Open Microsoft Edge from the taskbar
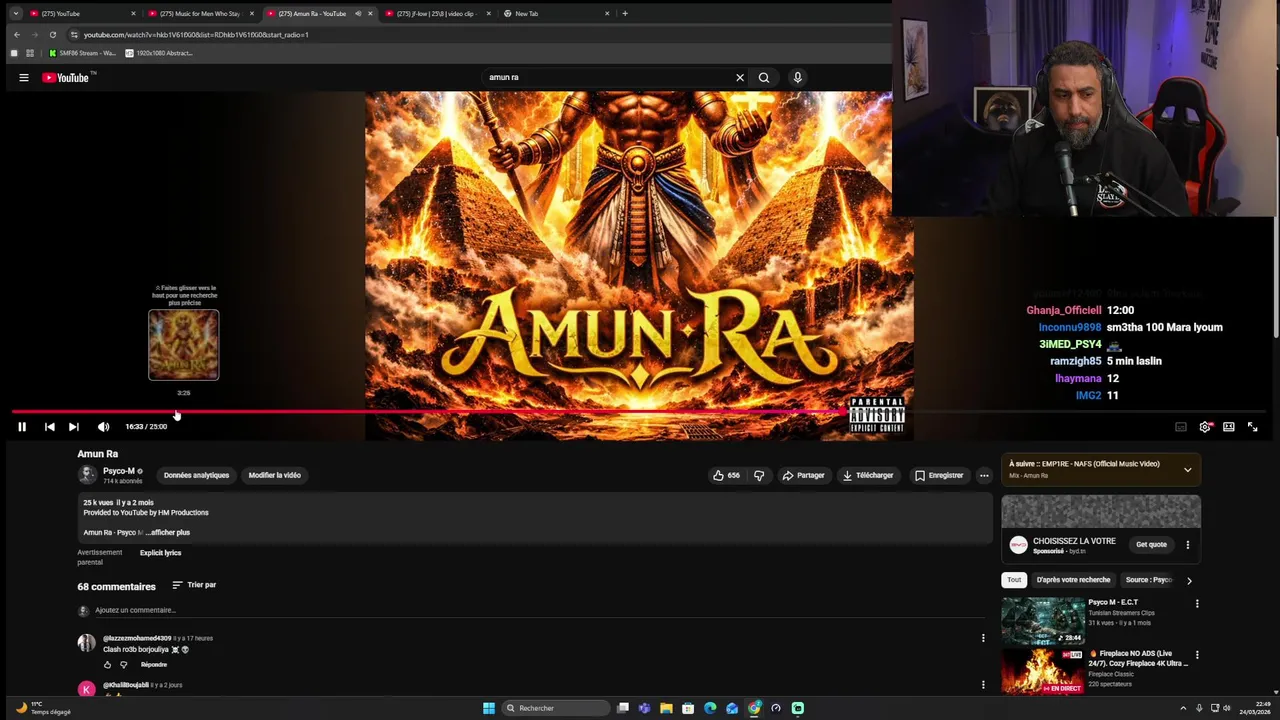 710,708
